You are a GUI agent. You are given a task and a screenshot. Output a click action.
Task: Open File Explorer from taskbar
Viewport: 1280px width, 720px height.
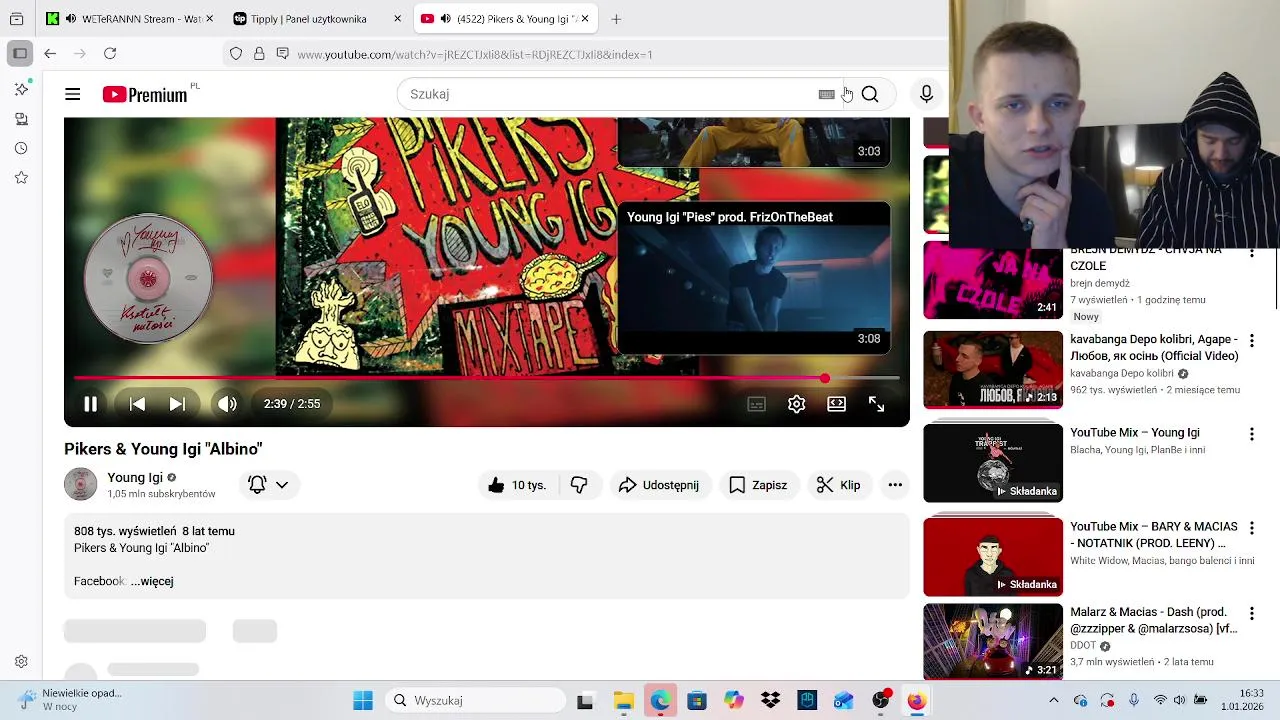(x=623, y=701)
